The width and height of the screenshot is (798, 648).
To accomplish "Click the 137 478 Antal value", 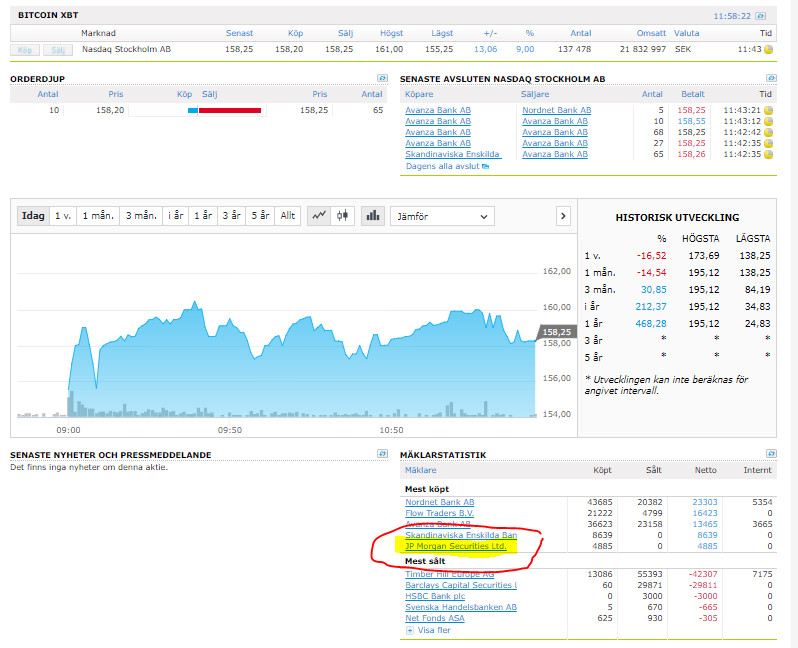I will (575, 49).
